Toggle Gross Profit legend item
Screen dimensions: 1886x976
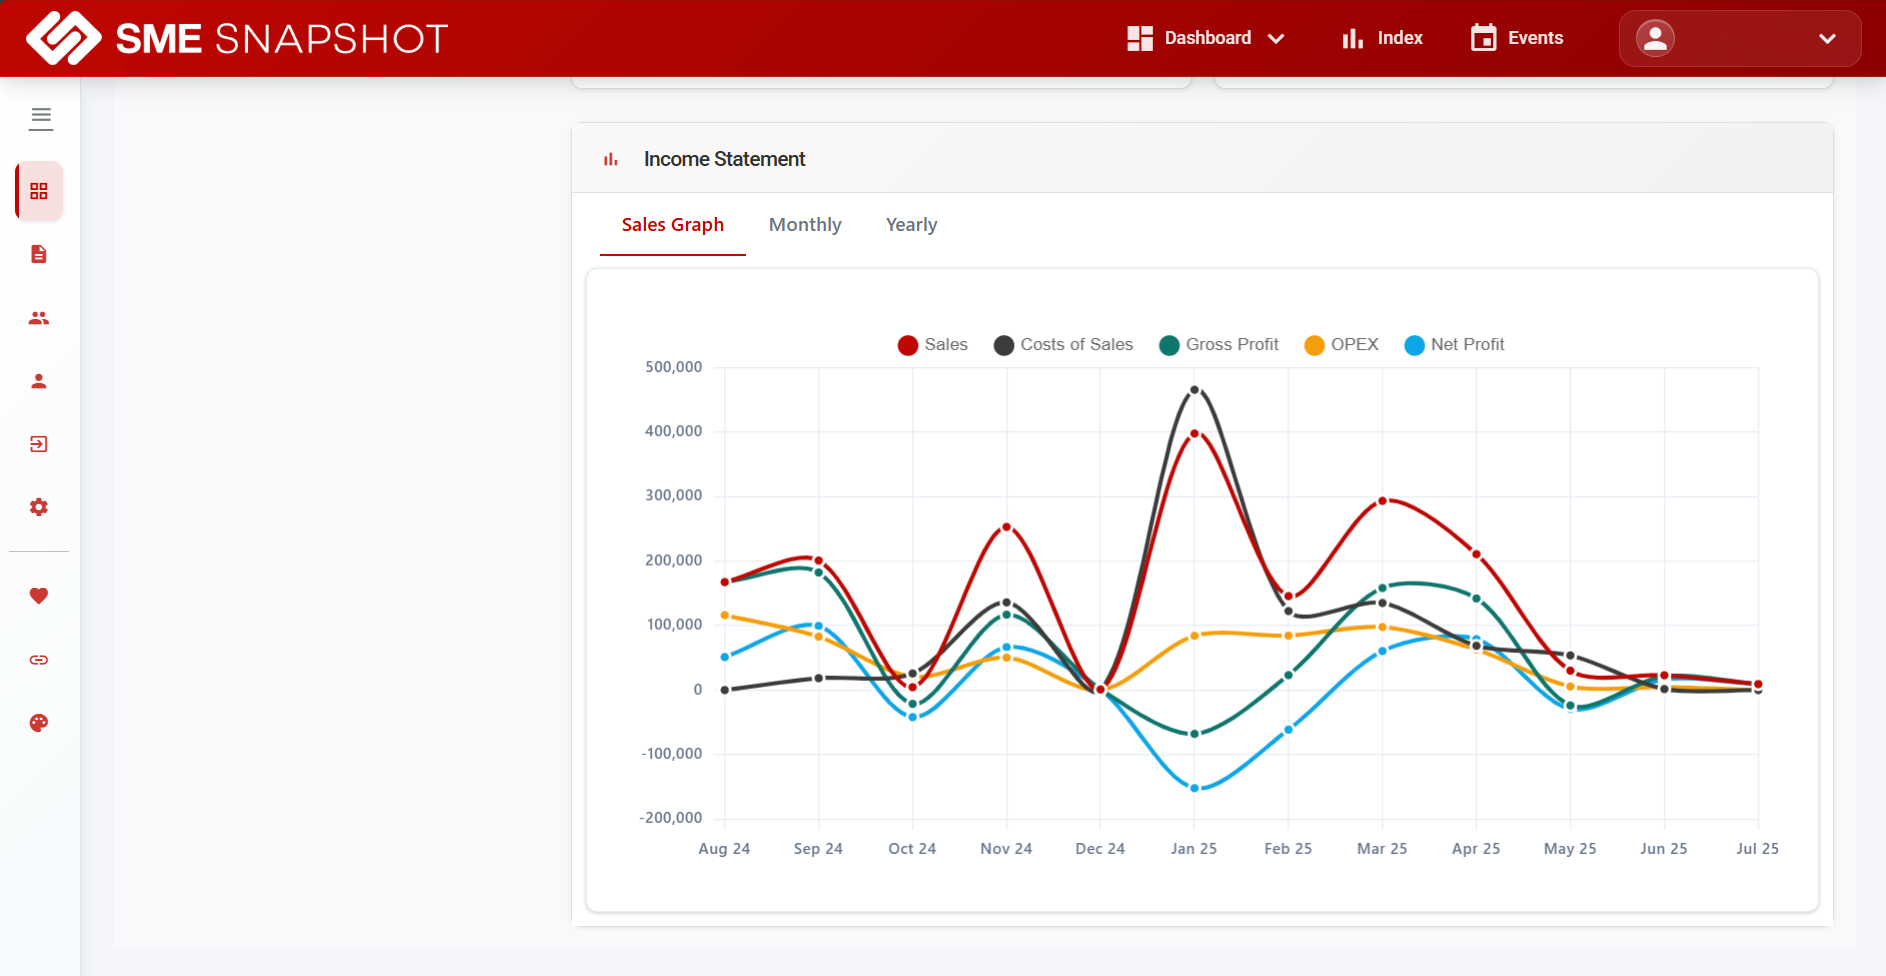pyautogui.click(x=1219, y=345)
